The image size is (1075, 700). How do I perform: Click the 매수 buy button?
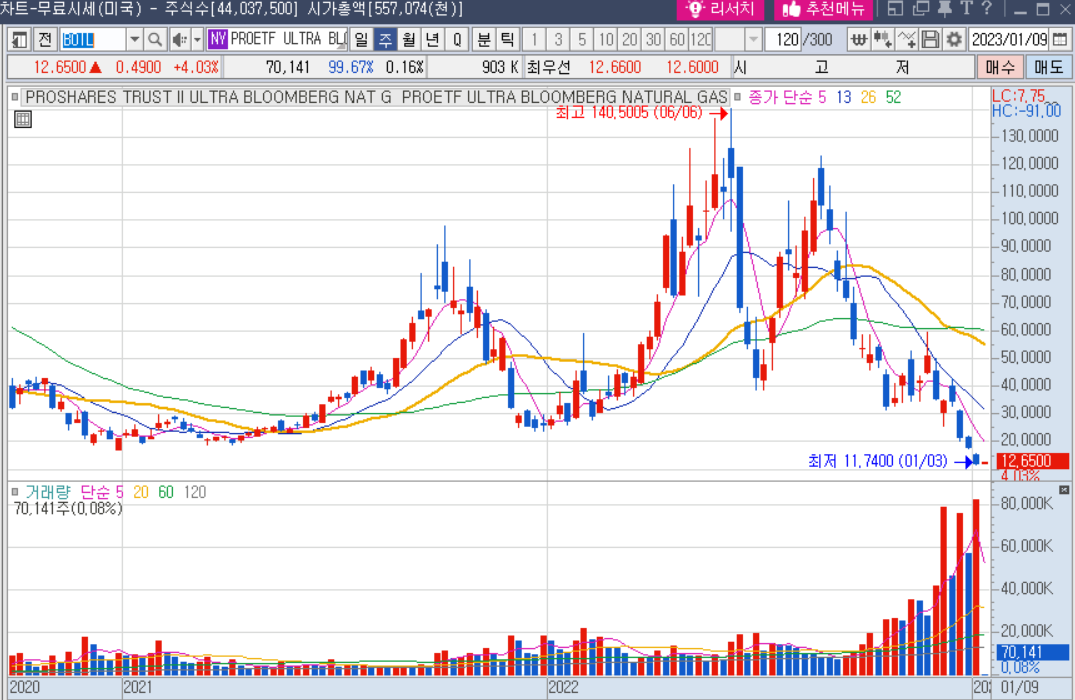pos(1000,67)
